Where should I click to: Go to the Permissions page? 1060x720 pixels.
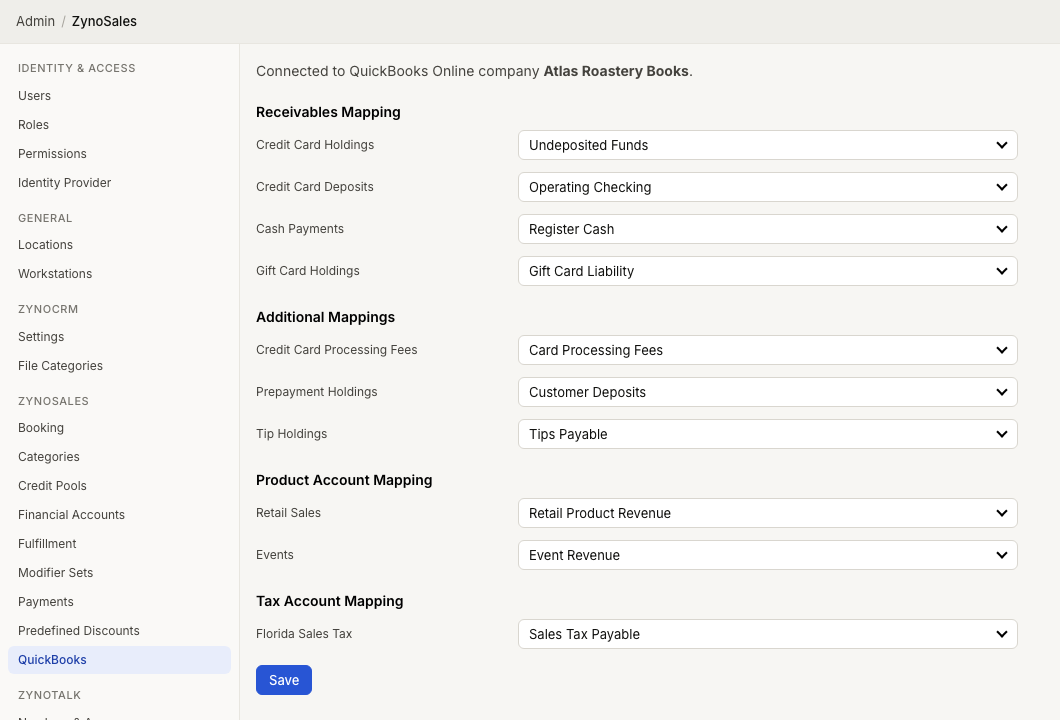(x=52, y=154)
